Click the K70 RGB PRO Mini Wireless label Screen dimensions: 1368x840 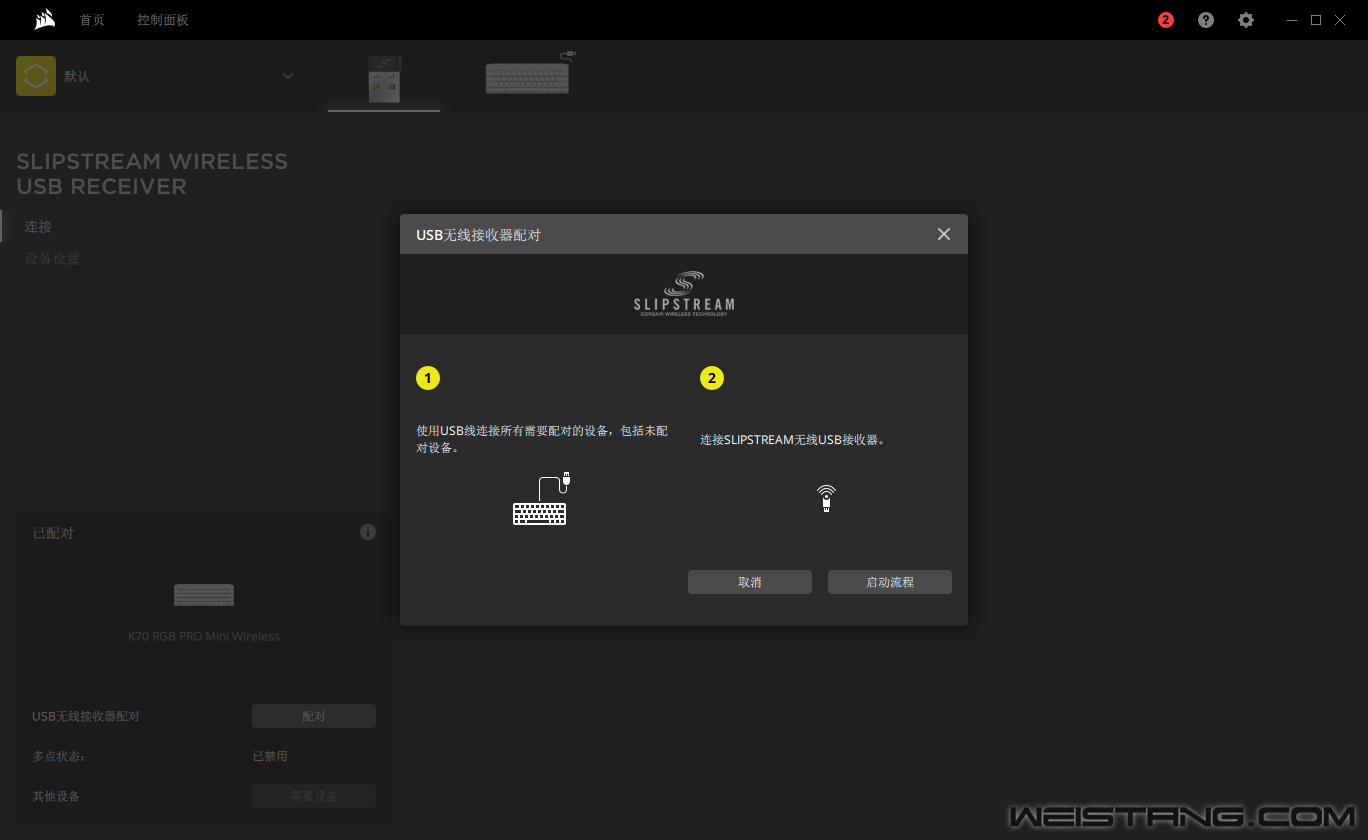204,636
